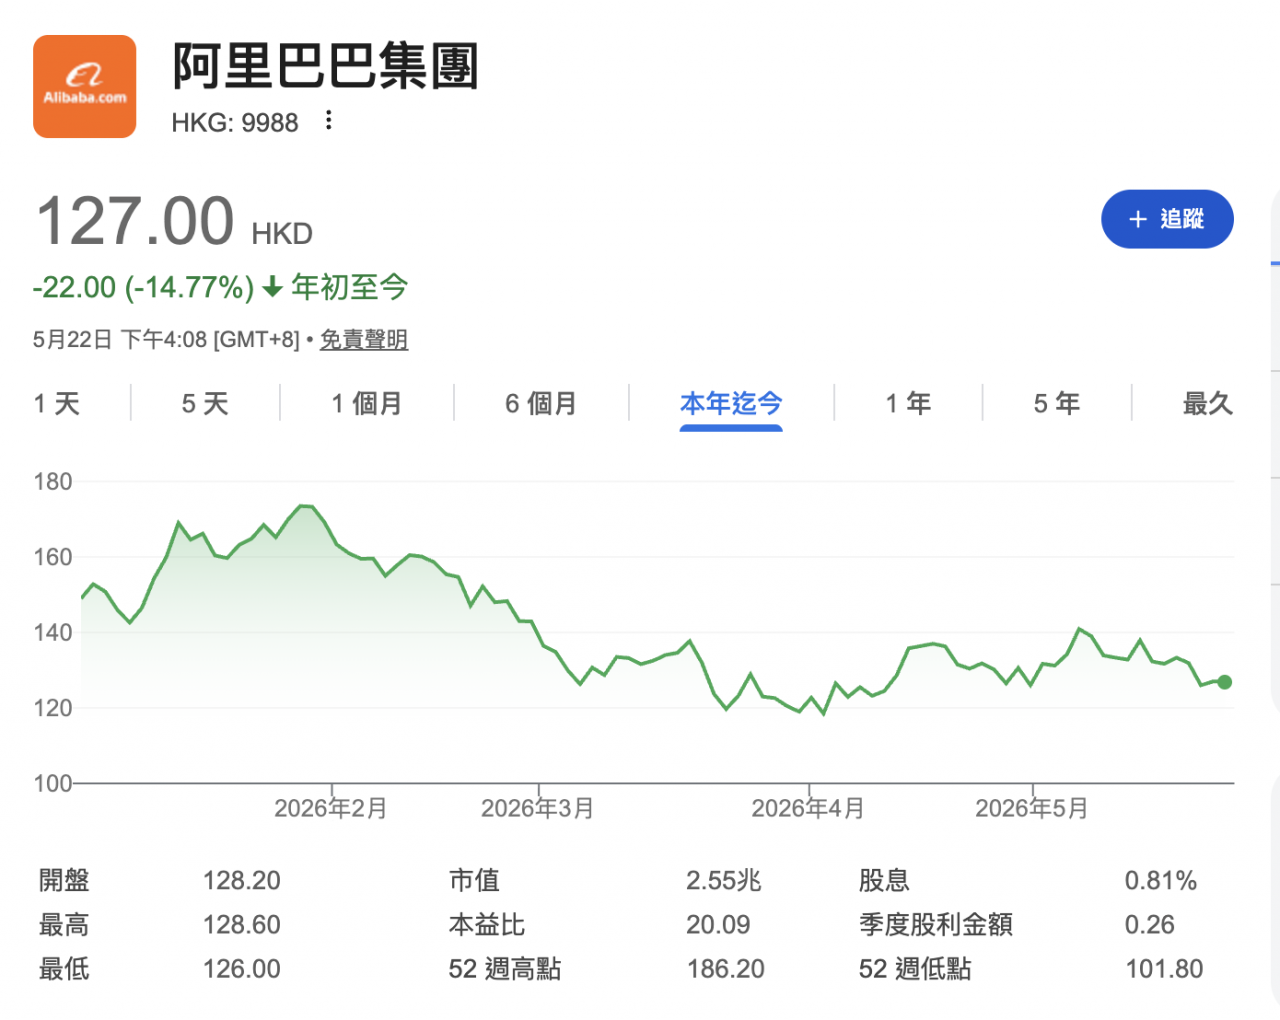1280x1020 pixels.
Task: Click the 2026年3月 axis label
Action: pyautogui.click(x=538, y=808)
